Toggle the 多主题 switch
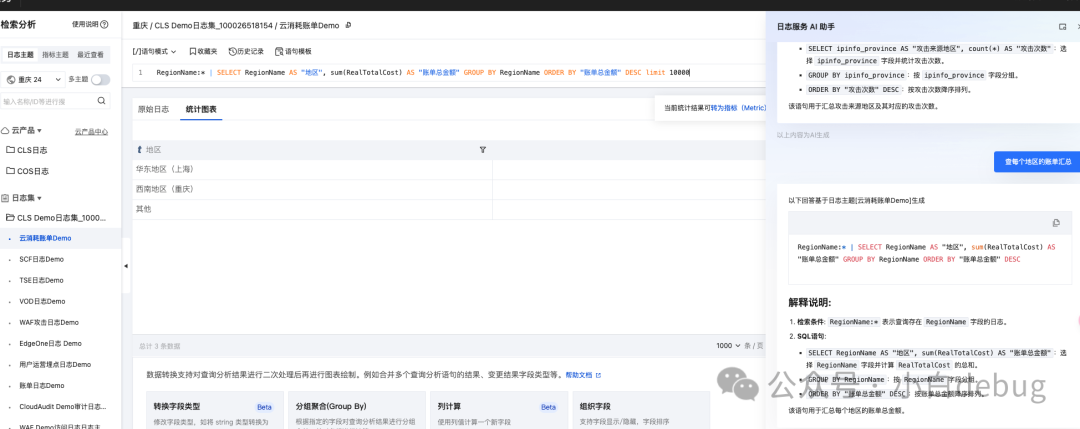This screenshot has width=1080, height=429. [101, 79]
